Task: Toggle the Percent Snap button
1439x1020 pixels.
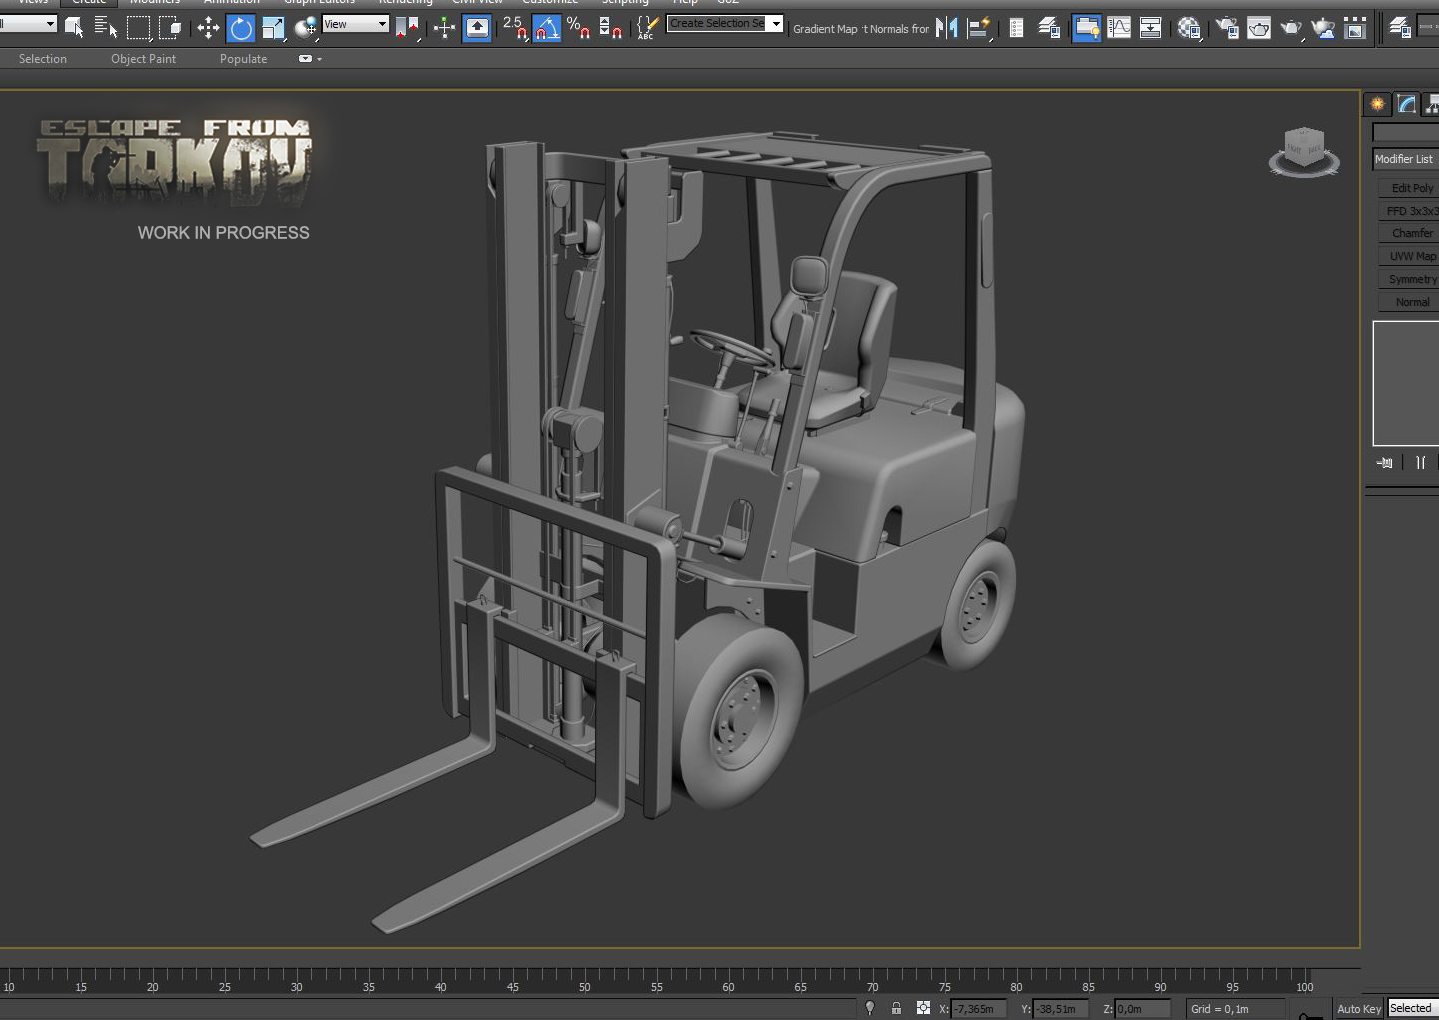Action: [x=578, y=28]
